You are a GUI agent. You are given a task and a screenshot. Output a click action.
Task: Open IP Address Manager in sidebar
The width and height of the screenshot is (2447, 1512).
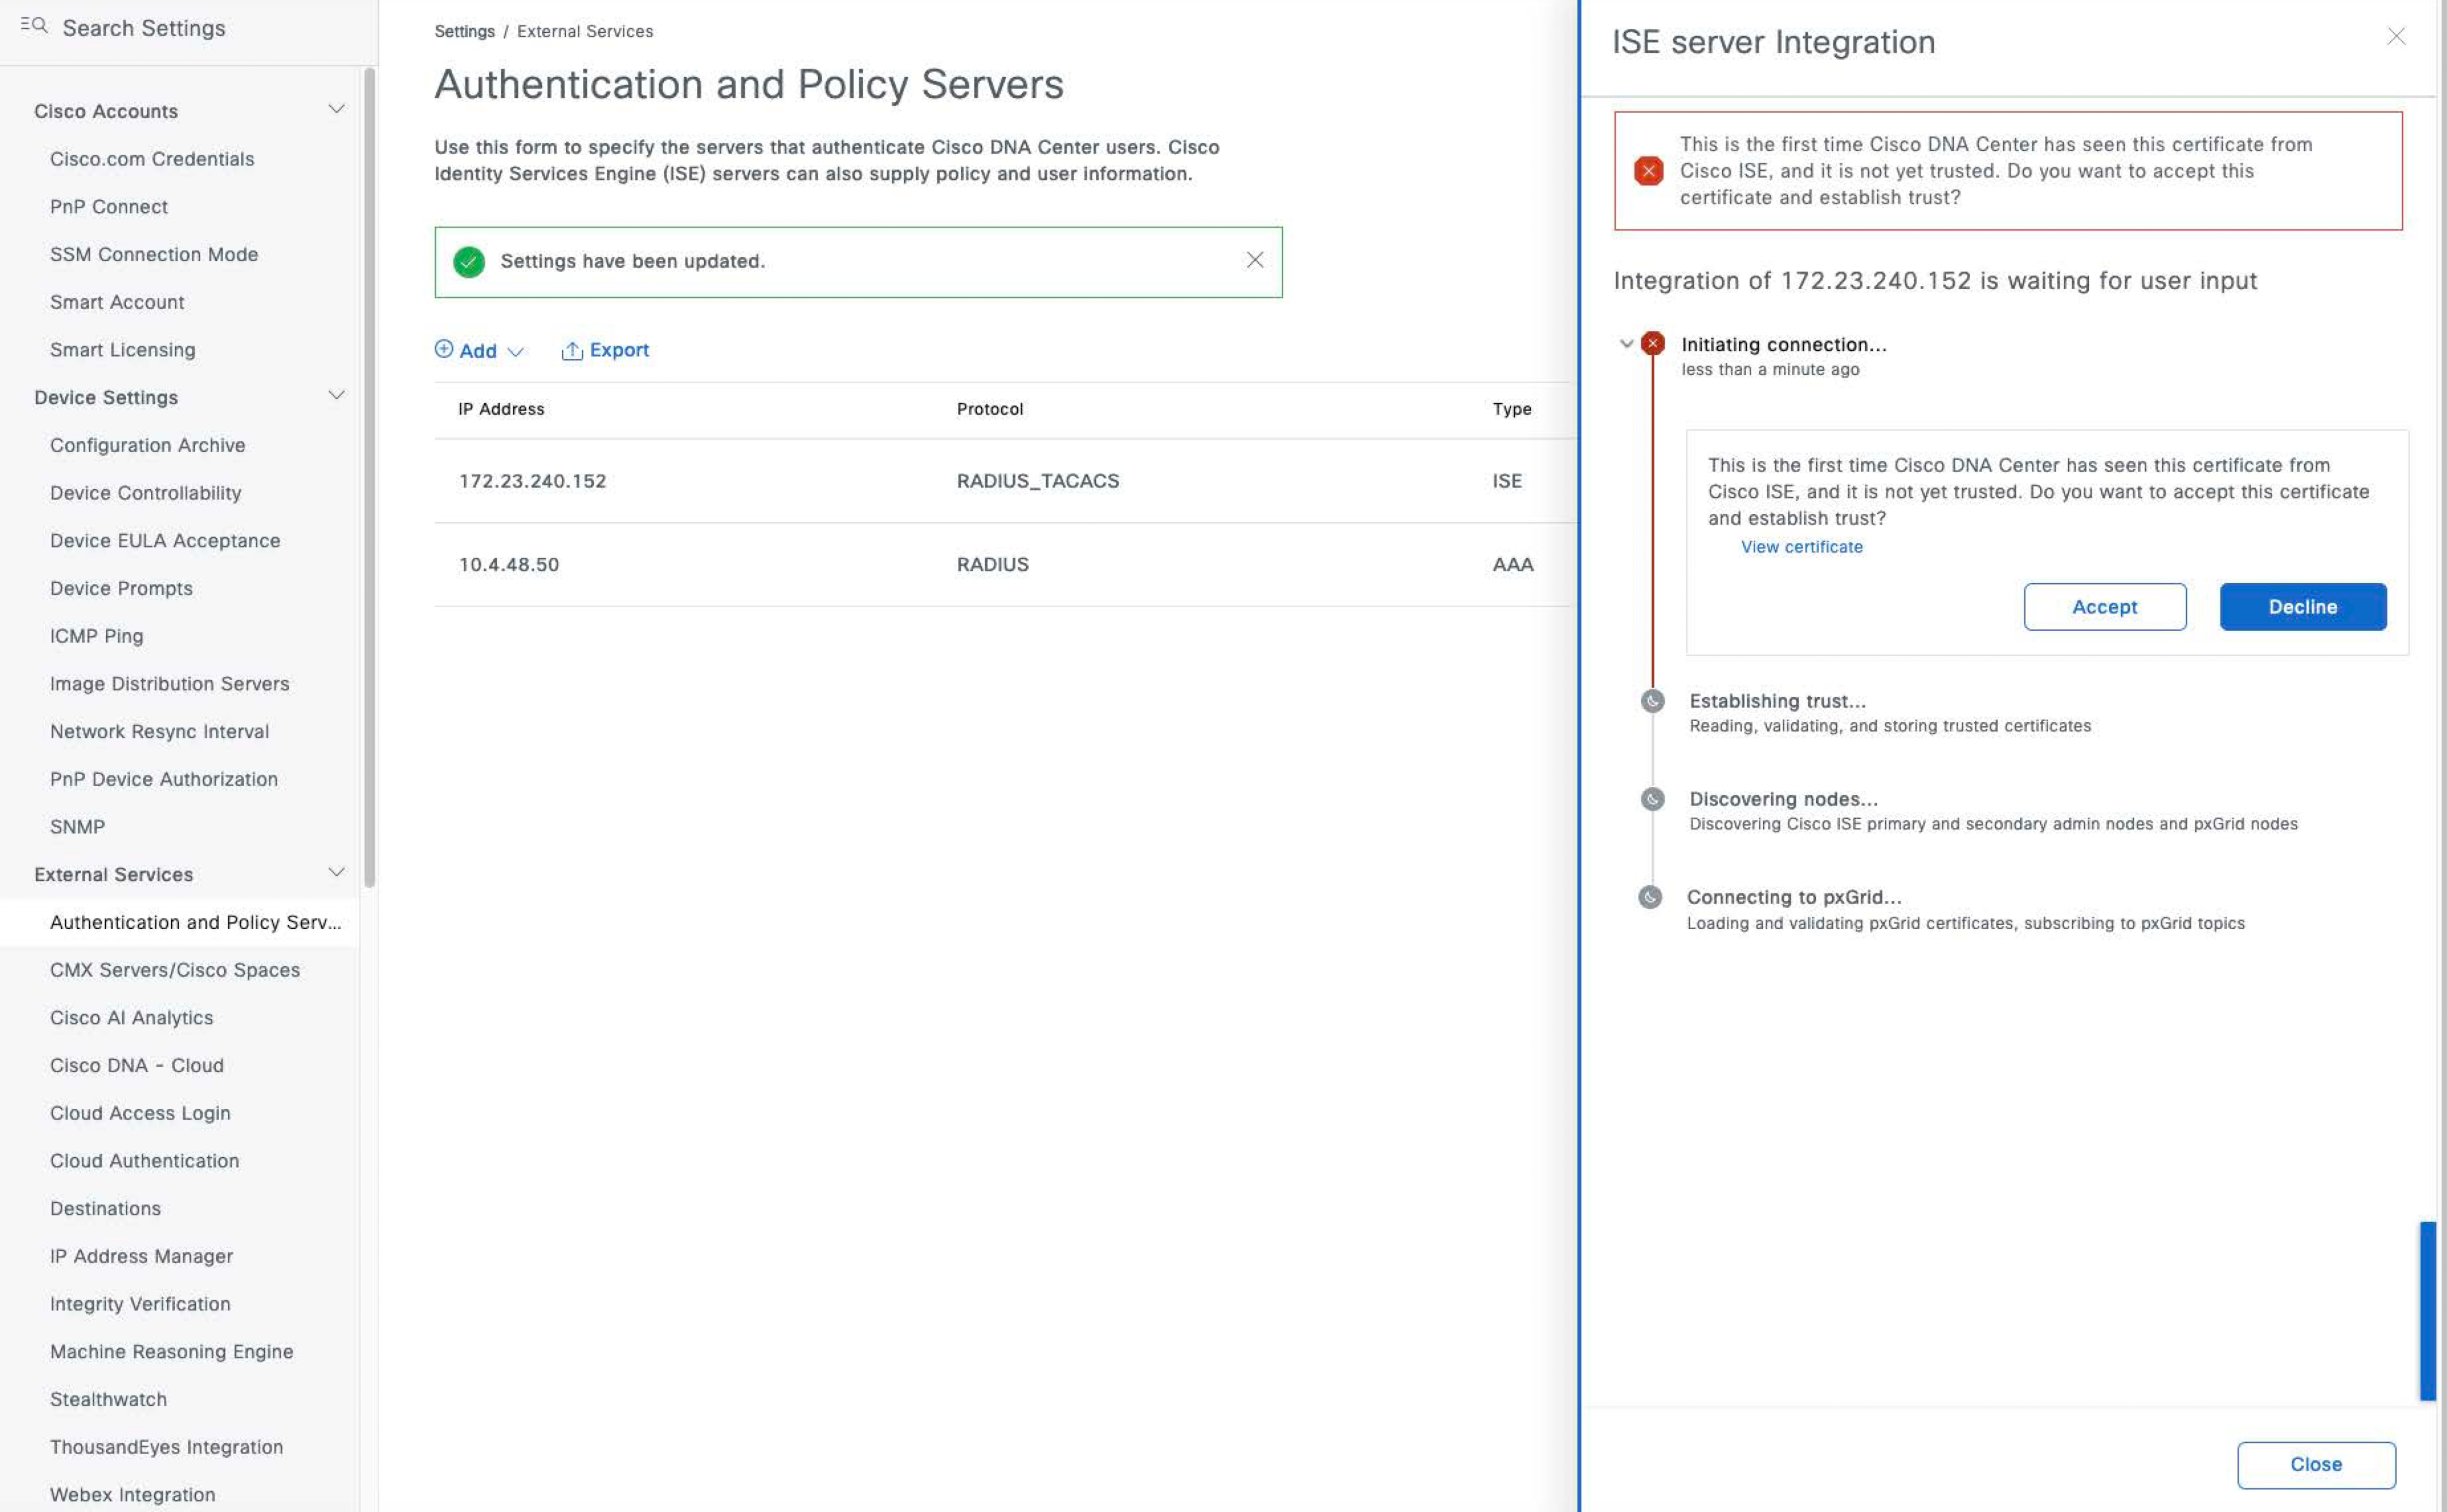141,1256
